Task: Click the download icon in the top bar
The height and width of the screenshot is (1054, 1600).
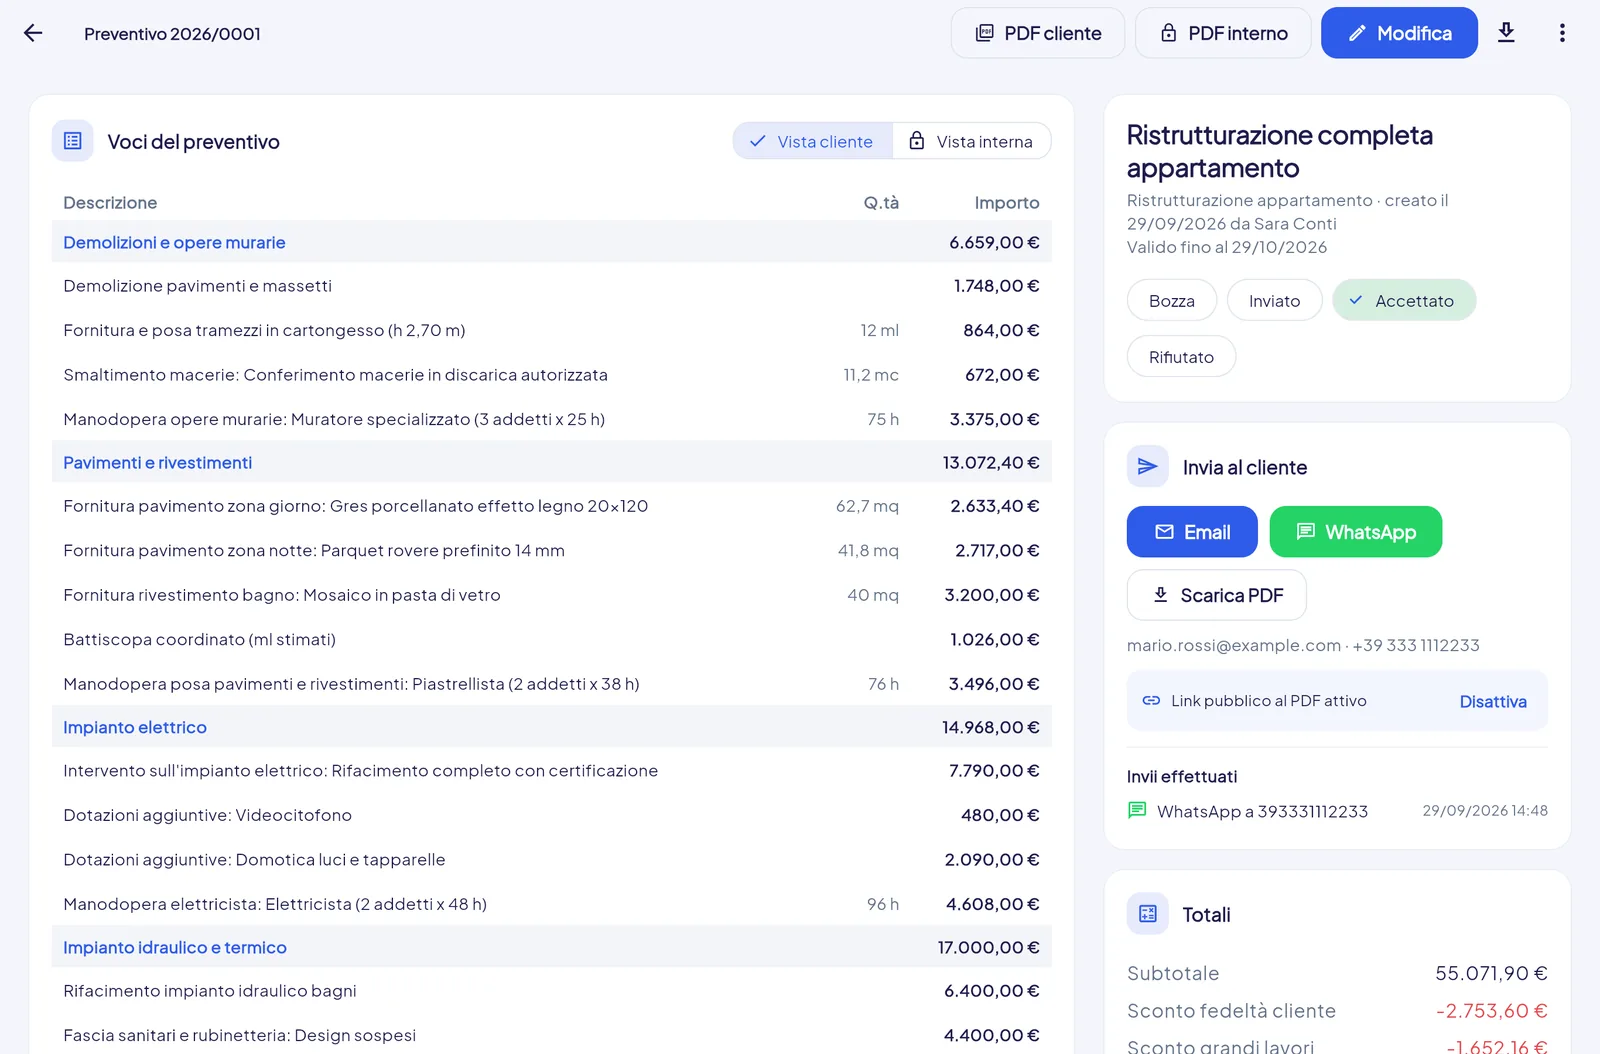Action: coord(1506,33)
